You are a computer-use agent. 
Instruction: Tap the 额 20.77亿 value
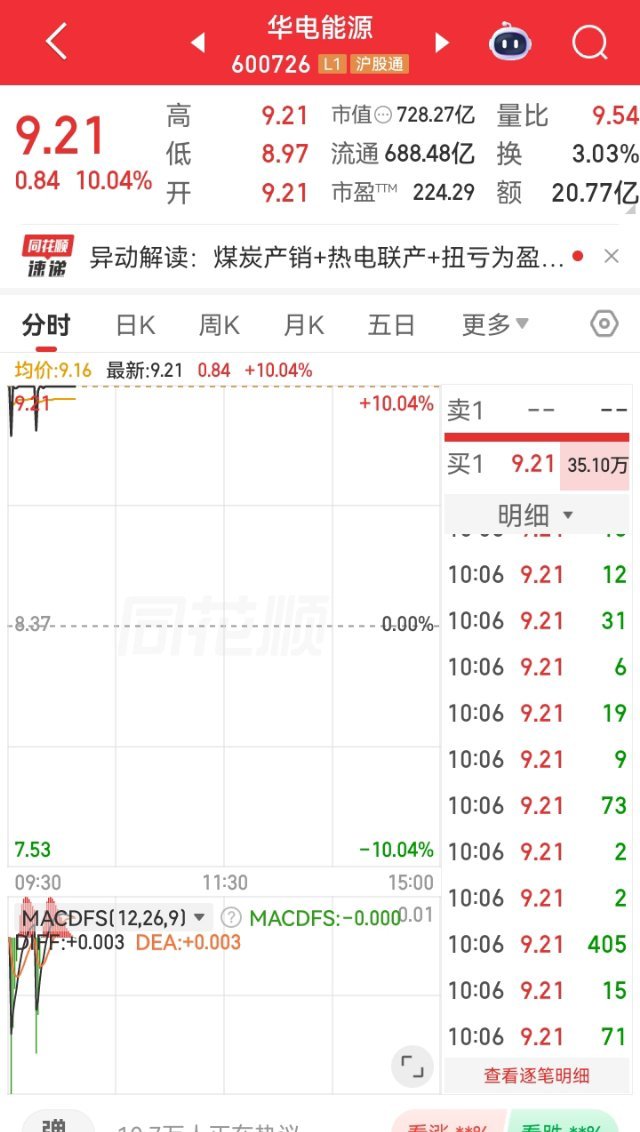595,193
